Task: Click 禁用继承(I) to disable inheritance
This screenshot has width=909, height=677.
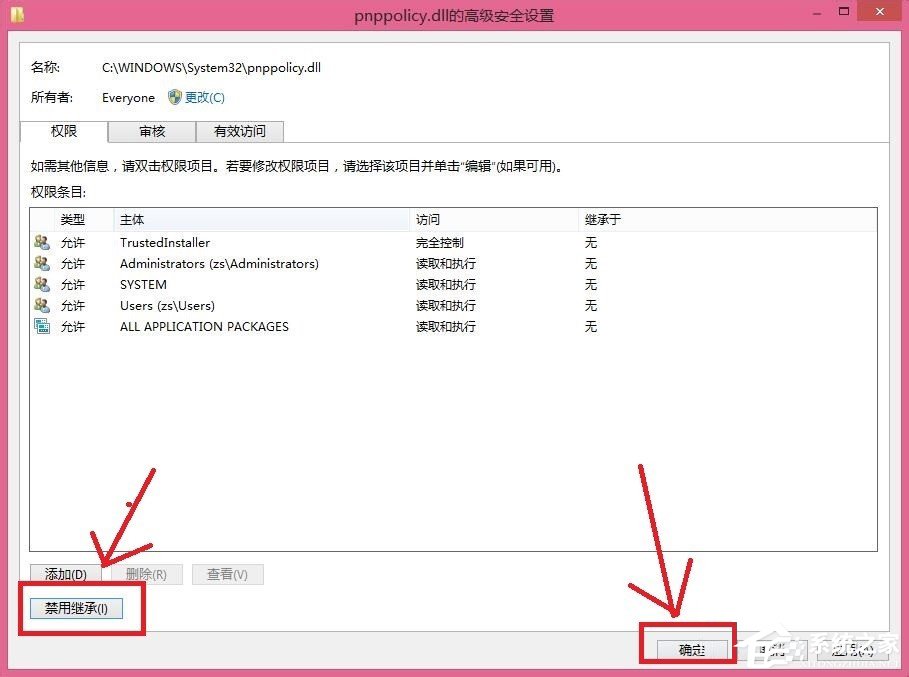Action: [x=75, y=608]
